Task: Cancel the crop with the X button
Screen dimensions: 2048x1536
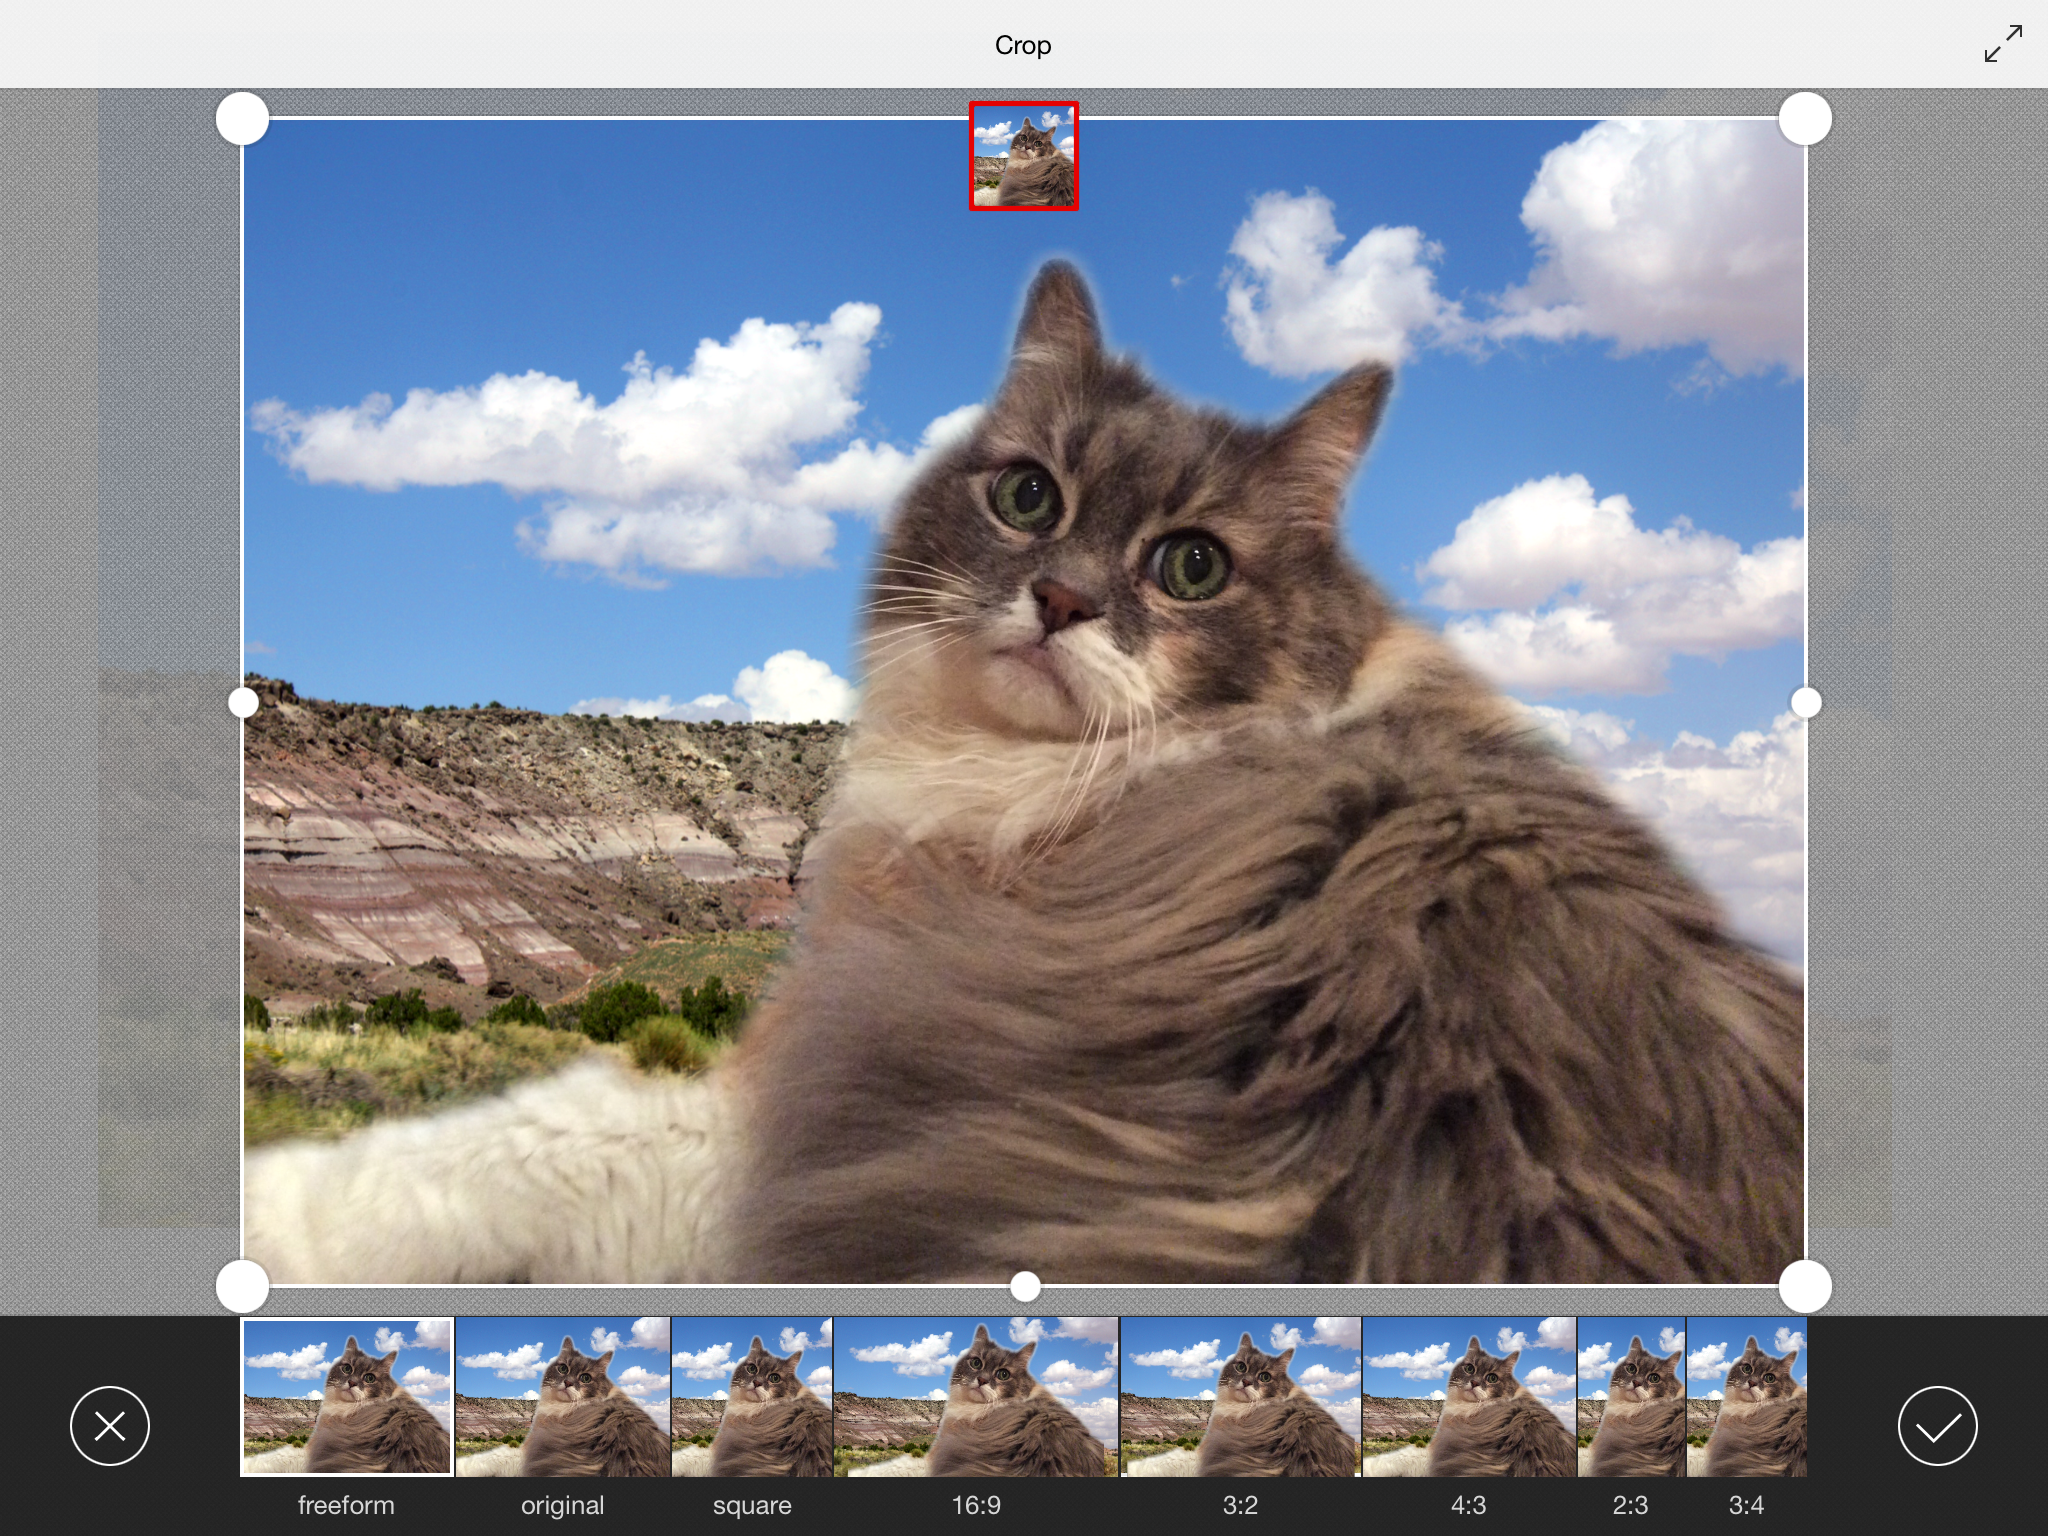Action: coord(110,1426)
